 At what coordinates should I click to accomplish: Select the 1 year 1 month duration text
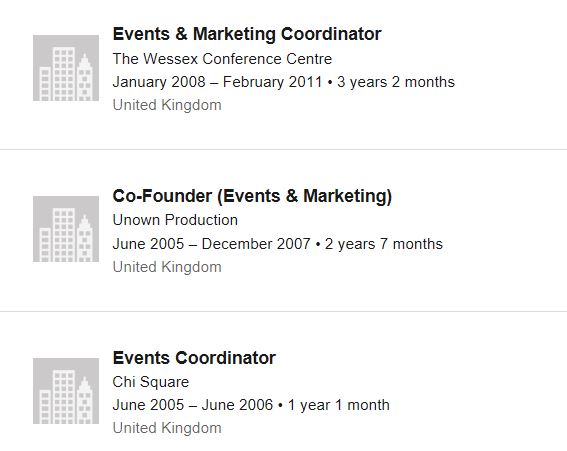[339, 405]
